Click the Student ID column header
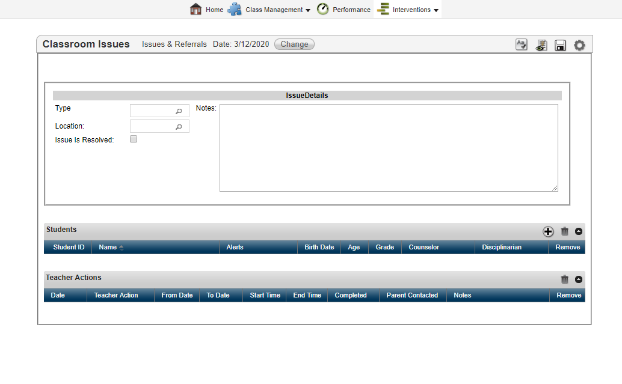This screenshot has width=622, height=384. coord(68,247)
